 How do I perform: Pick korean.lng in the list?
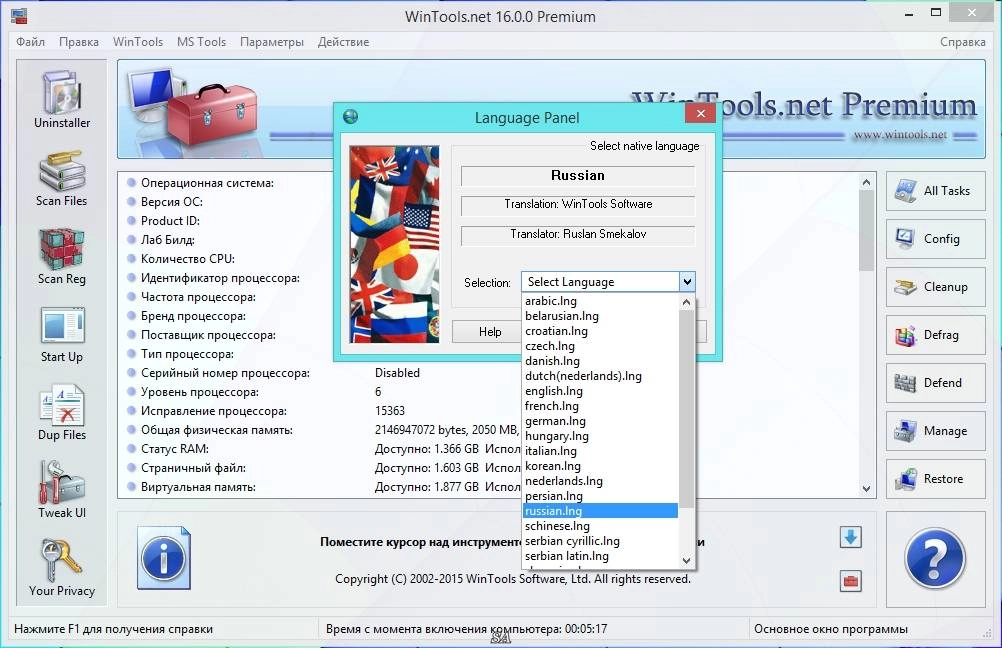coord(600,466)
